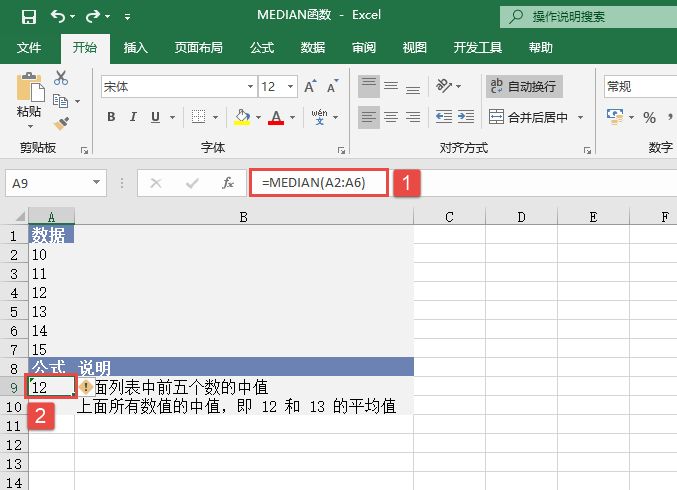The width and height of the screenshot is (677, 490).
Task: Expand the Name Box dropdown arrow
Action: pyautogui.click(x=97, y=183)
